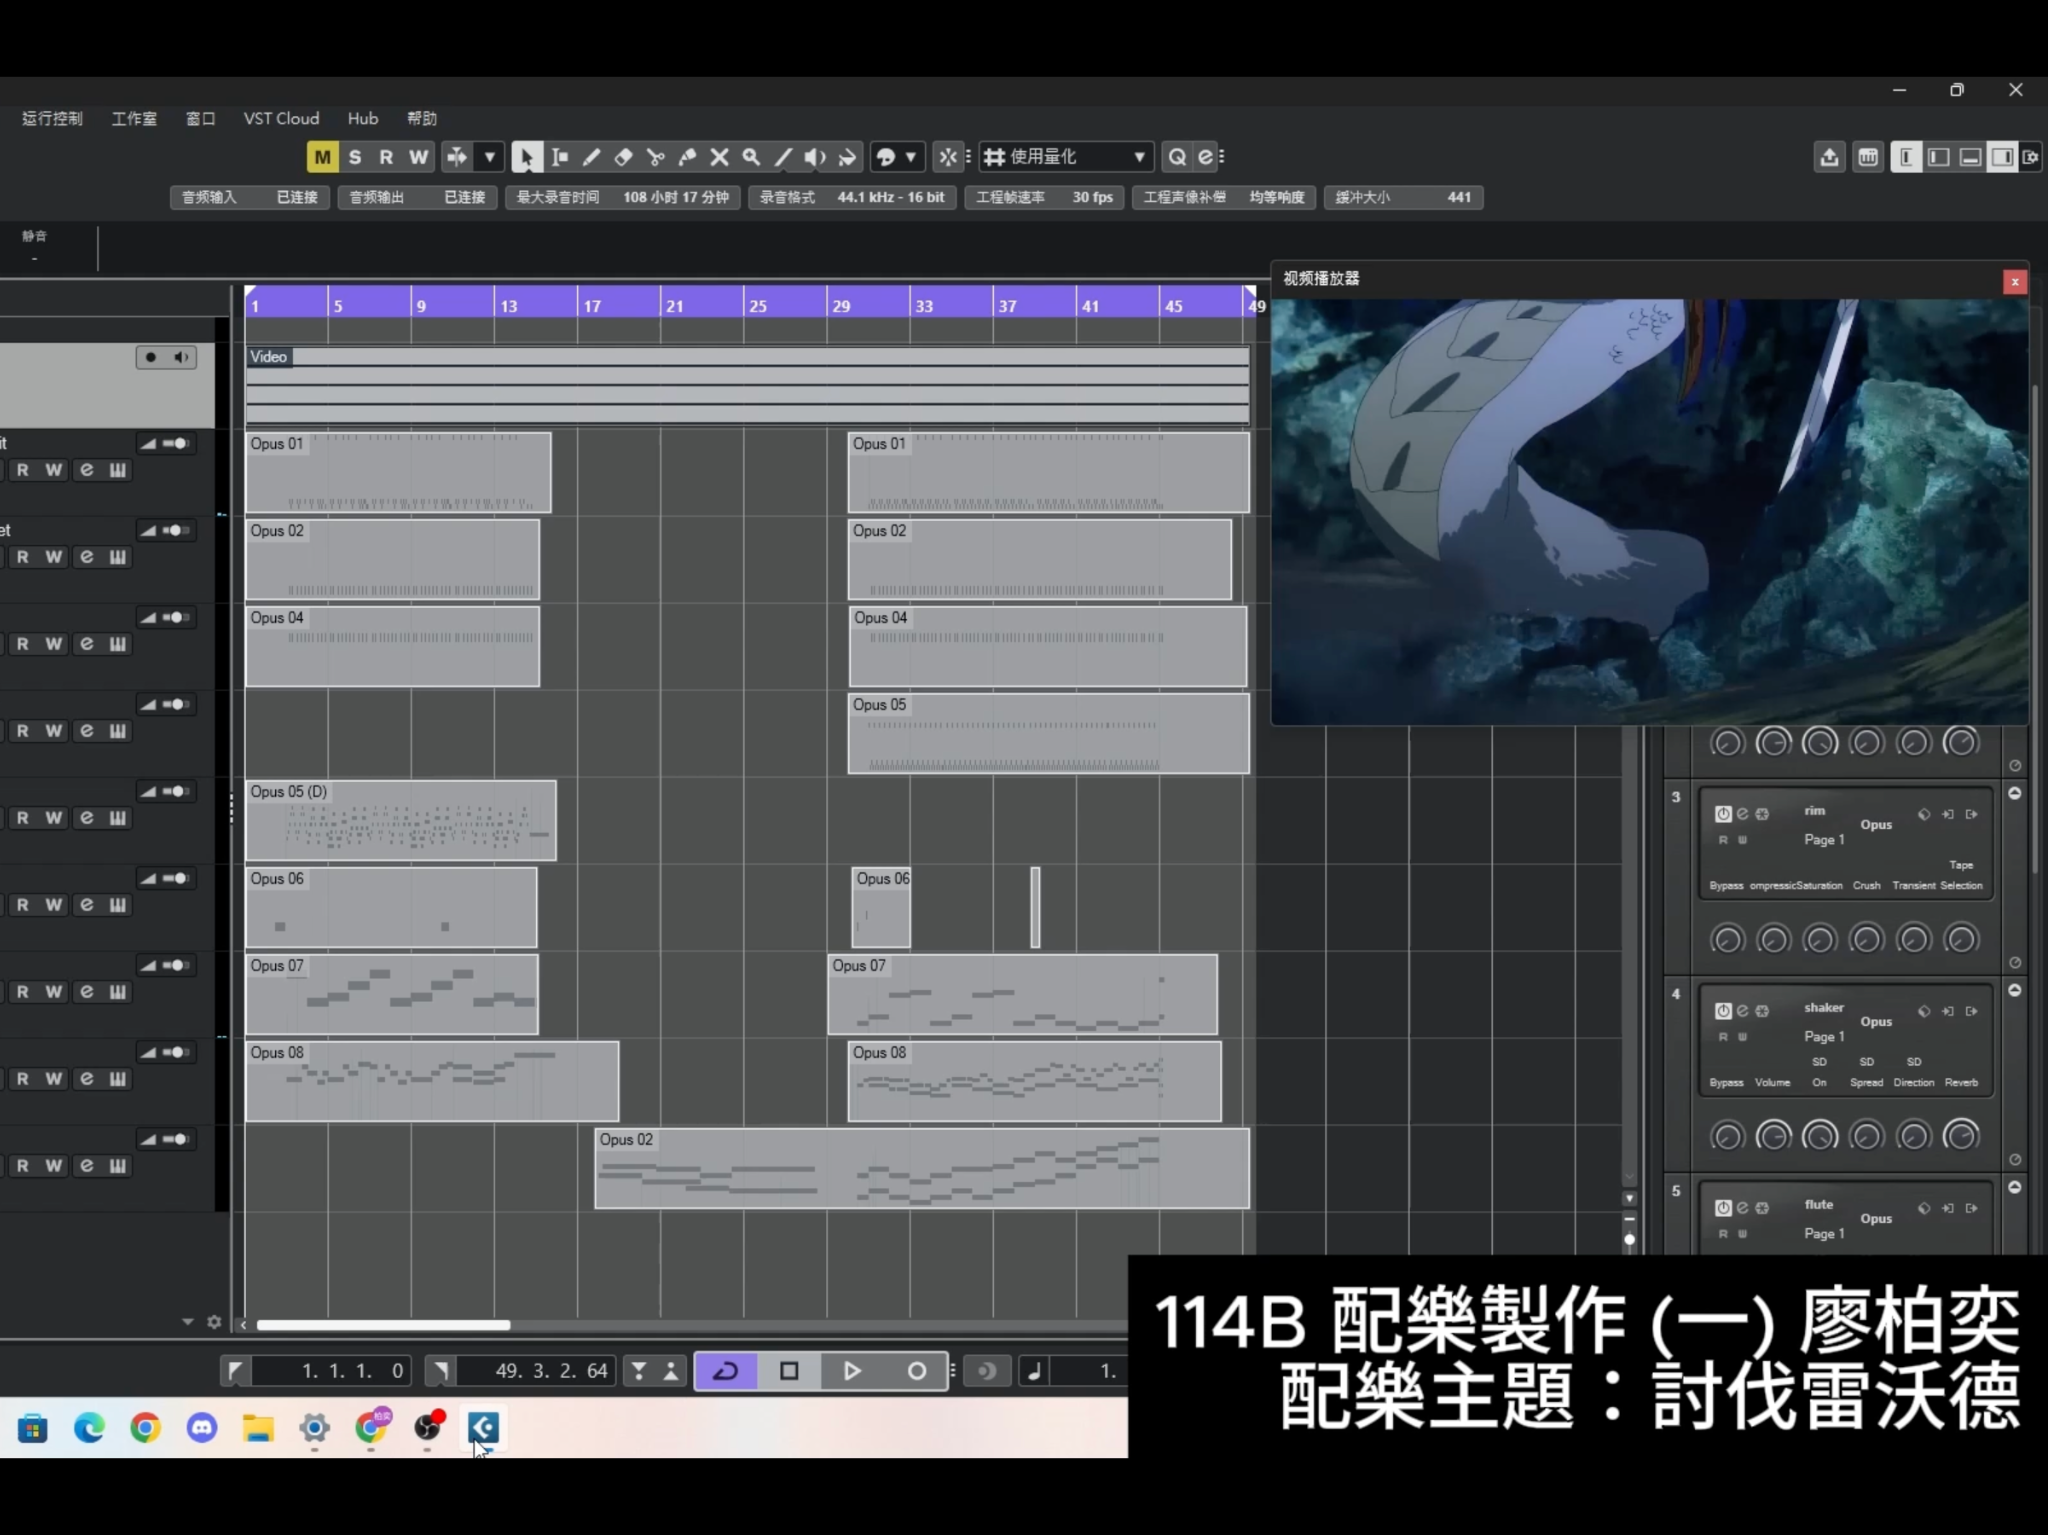The image size is (2048, 1535).
Task: Open the Page 1 selector on the rim slot
Action: click(x=1824, y=840)
